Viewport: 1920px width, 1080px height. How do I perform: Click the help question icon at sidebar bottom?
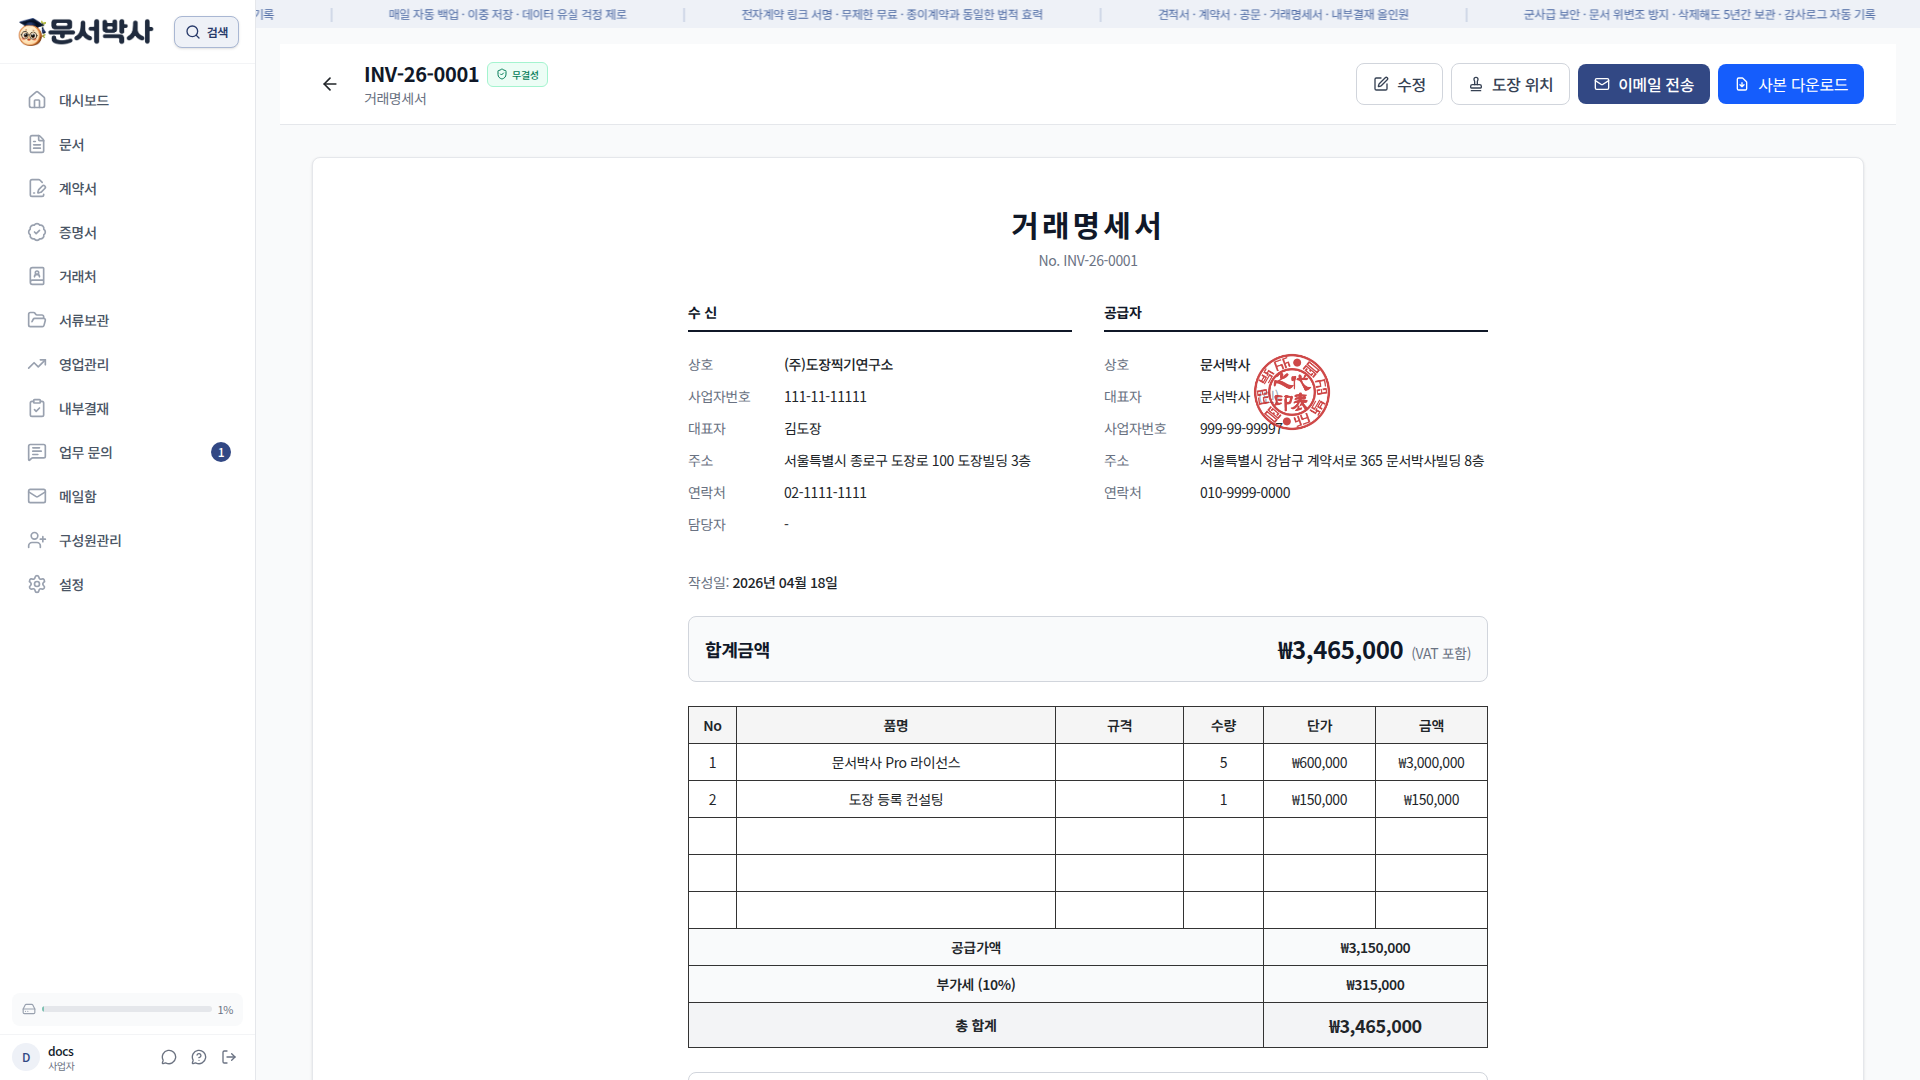tap(199, 1057)
